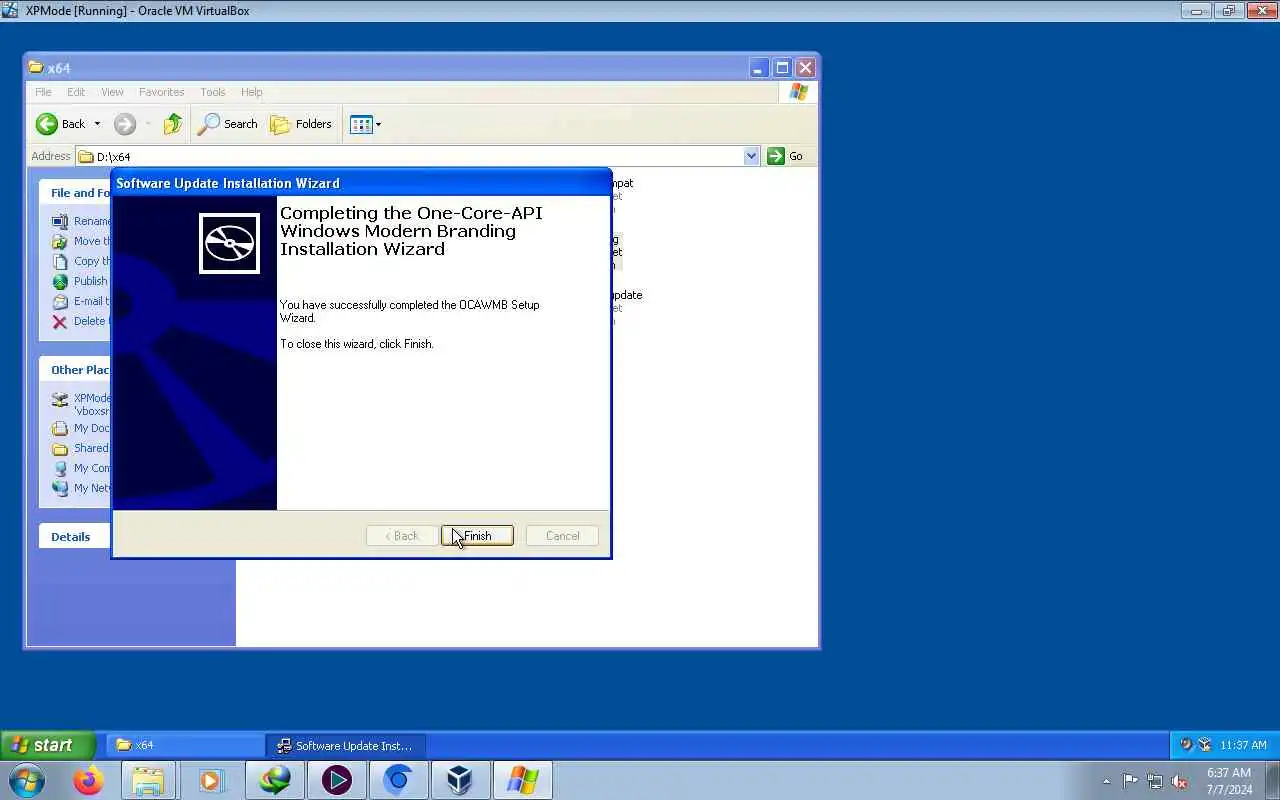Viewport: 1280px width, 800px height.
Task: Expand the Back history dropdown arrow
Action: (x=97, y=124)
